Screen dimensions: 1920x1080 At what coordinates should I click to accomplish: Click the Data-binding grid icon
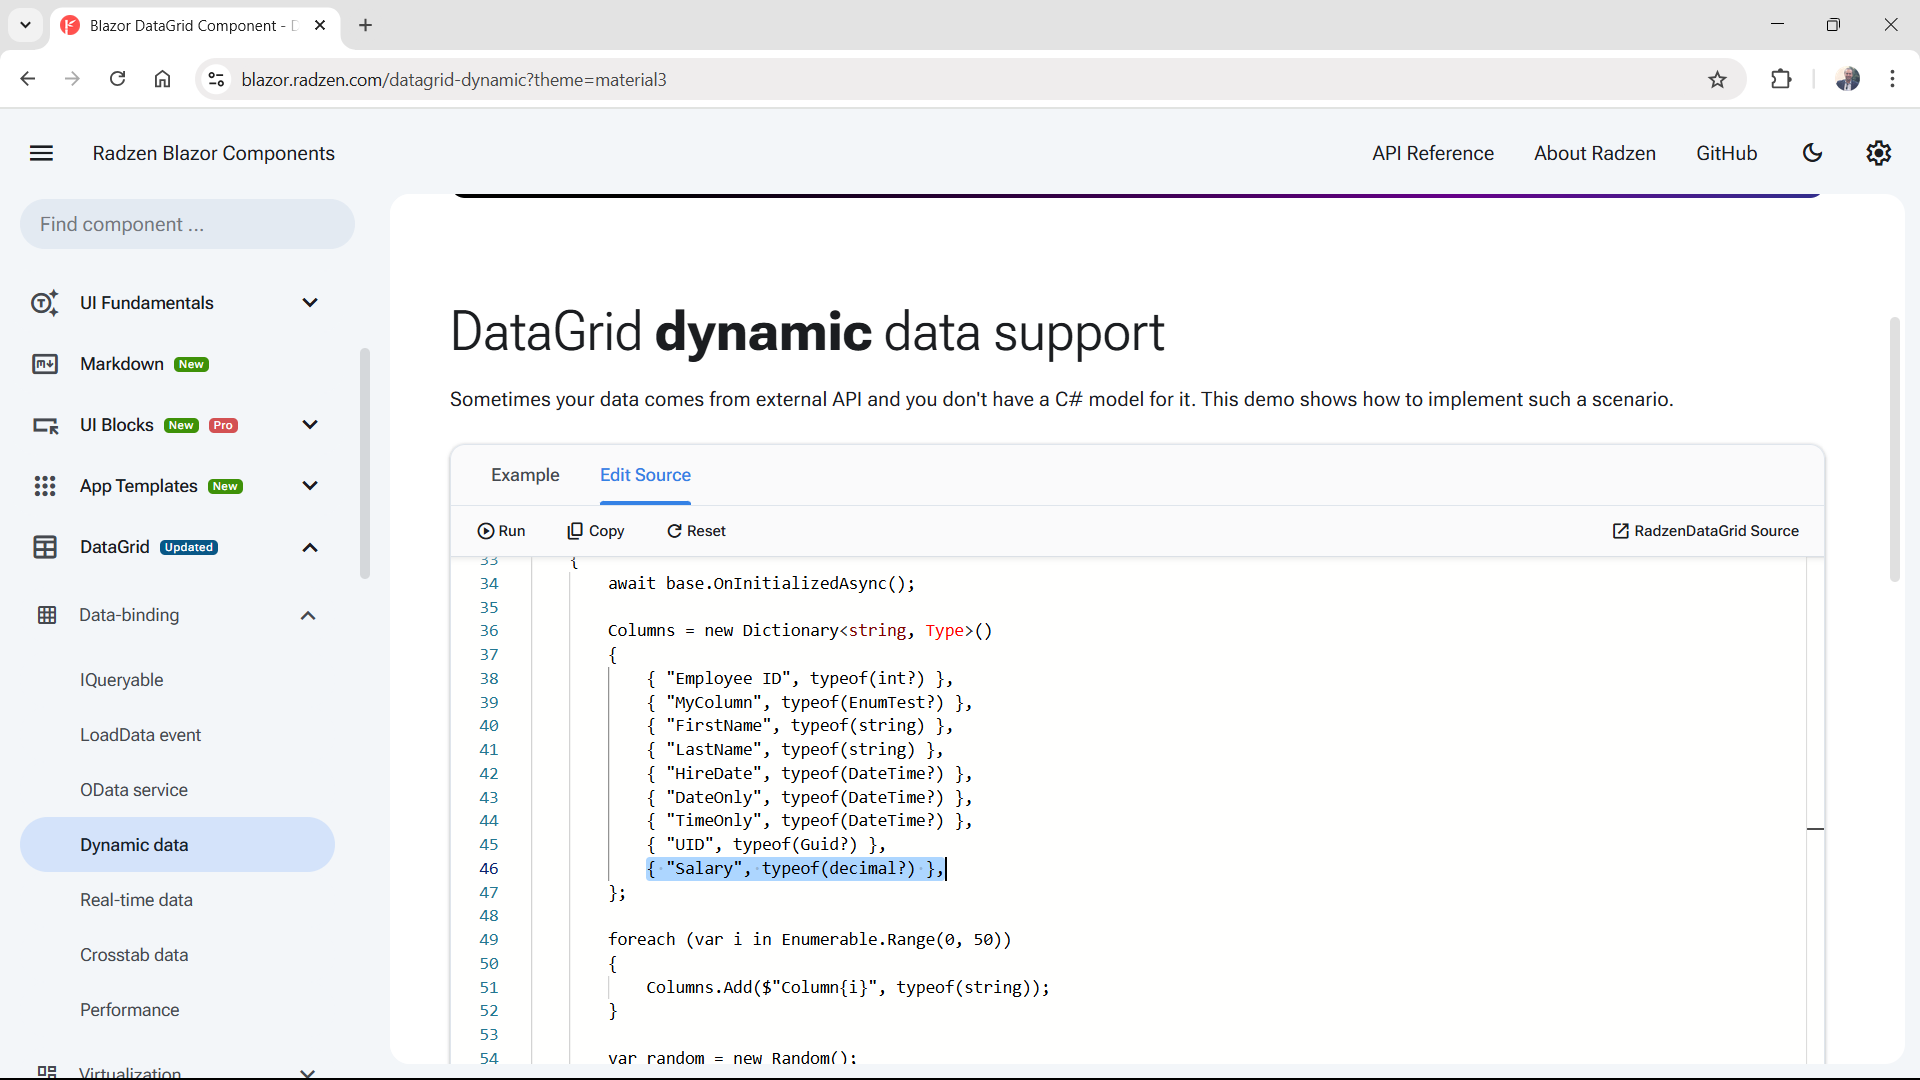(47, 615)
